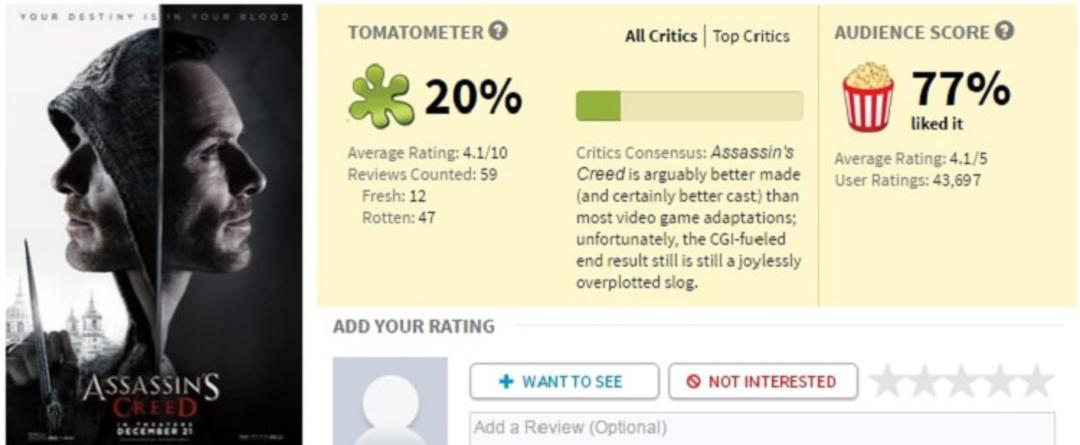Click the red prohibited icon on Not Interested
Image resolution: width=1080 pixels, height=445 pixels.
694,382
